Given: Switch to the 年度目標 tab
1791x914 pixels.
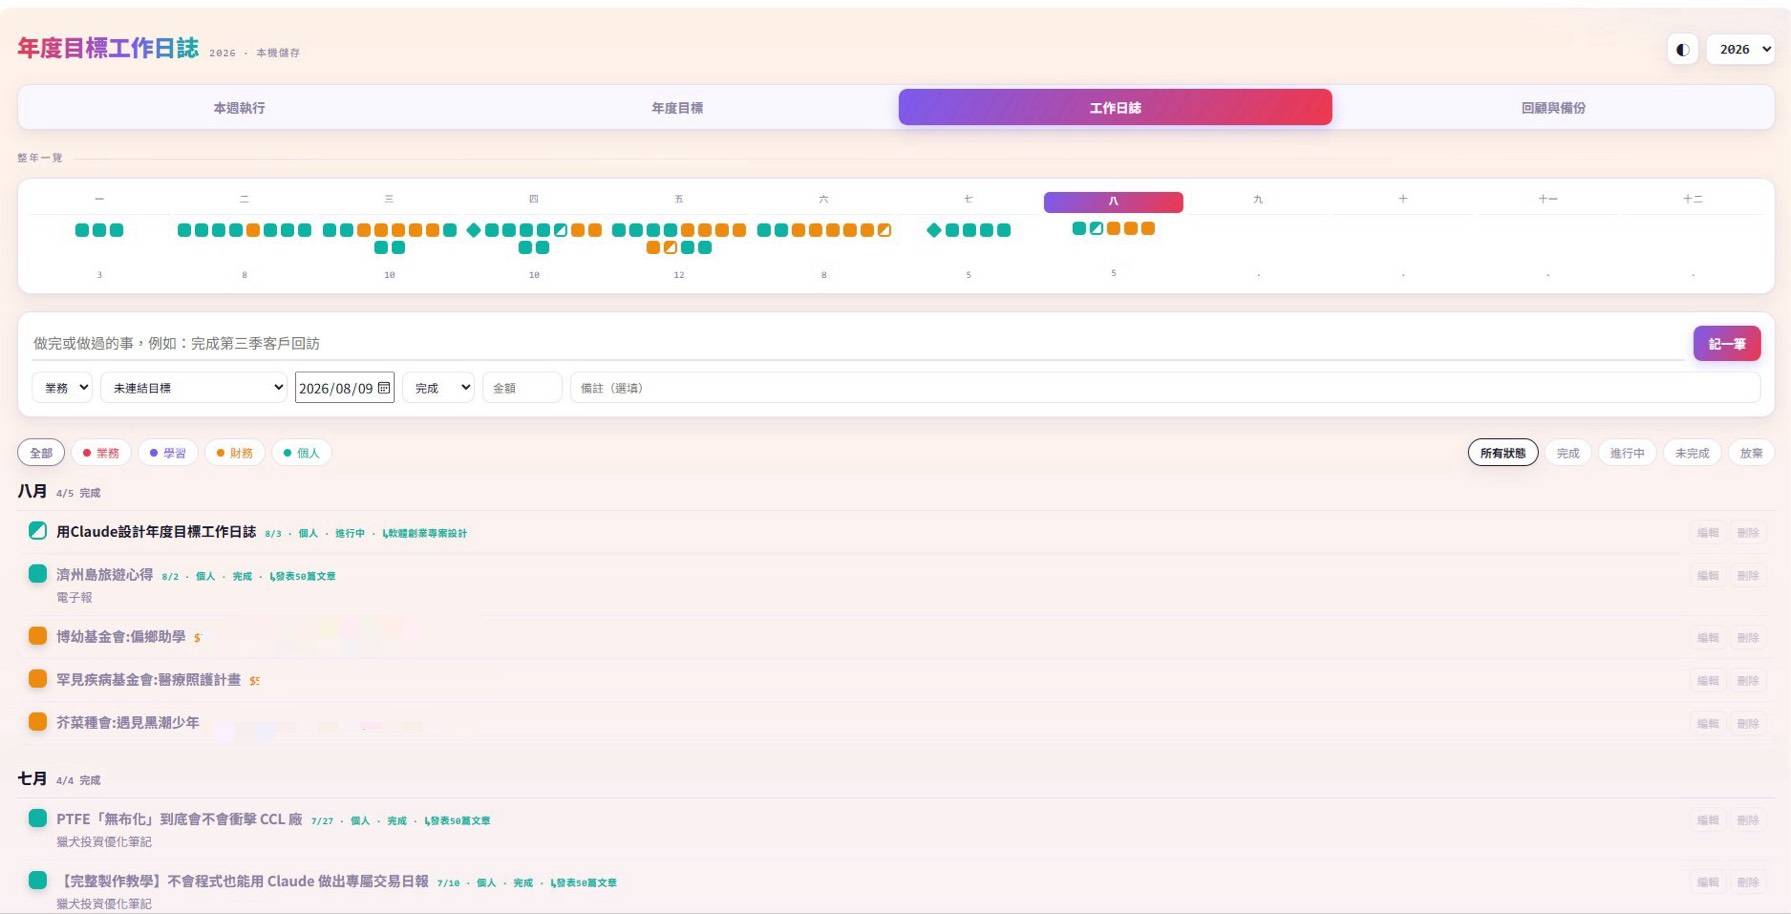Looking at the screenshot, I should [677, 107].
